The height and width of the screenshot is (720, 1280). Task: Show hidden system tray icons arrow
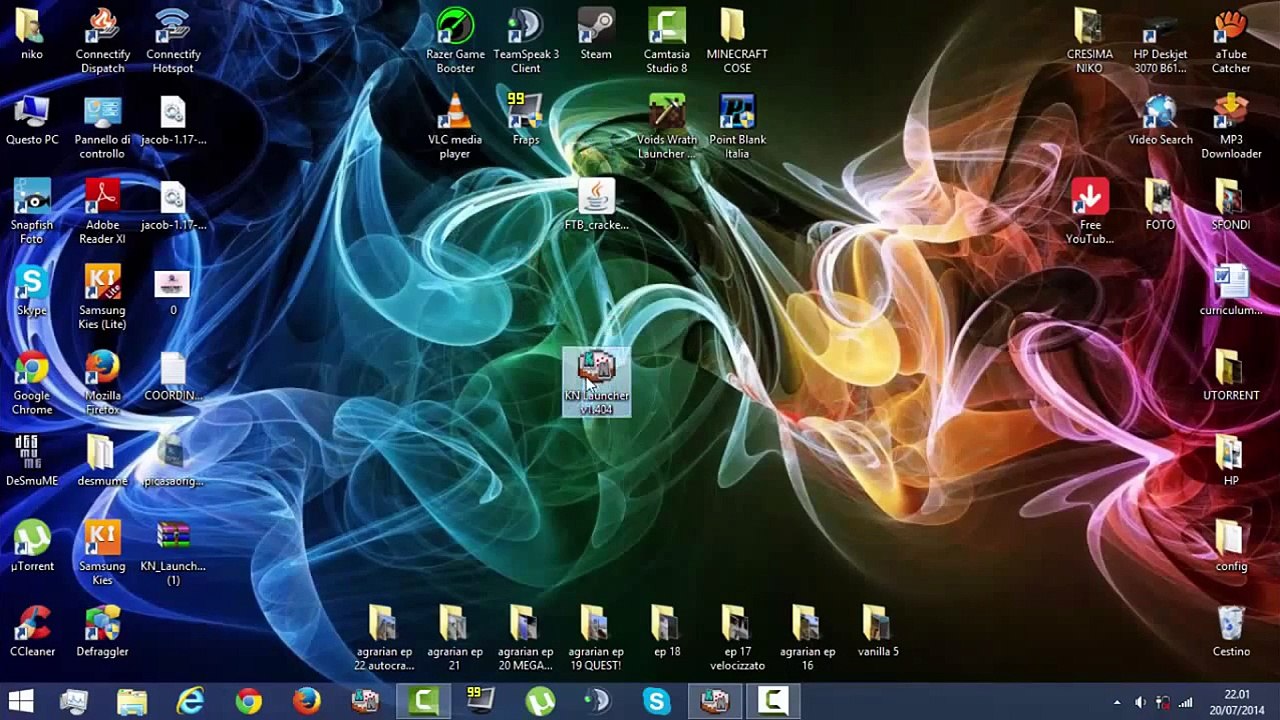click(1117, 703)
